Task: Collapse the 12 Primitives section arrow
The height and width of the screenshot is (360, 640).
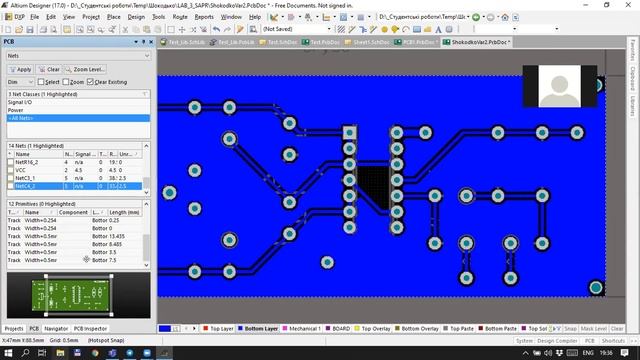Action: pyautogui.click(x=146, y=204)
